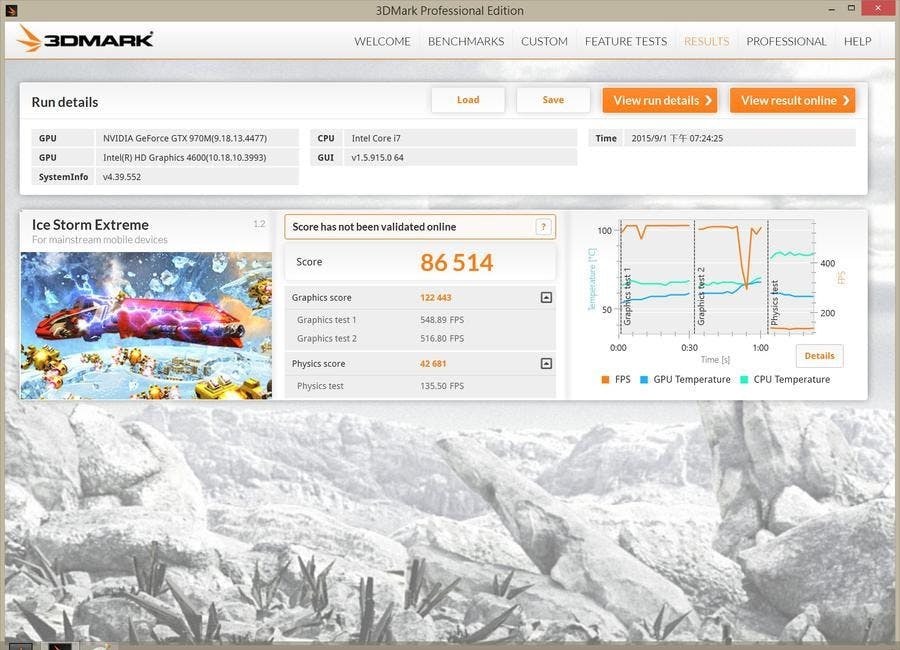Click the 3DMark logo in the header
Image resolution: width=900 pixels, height=650 pixels.
pyautogui.click(x=85, y=40)
